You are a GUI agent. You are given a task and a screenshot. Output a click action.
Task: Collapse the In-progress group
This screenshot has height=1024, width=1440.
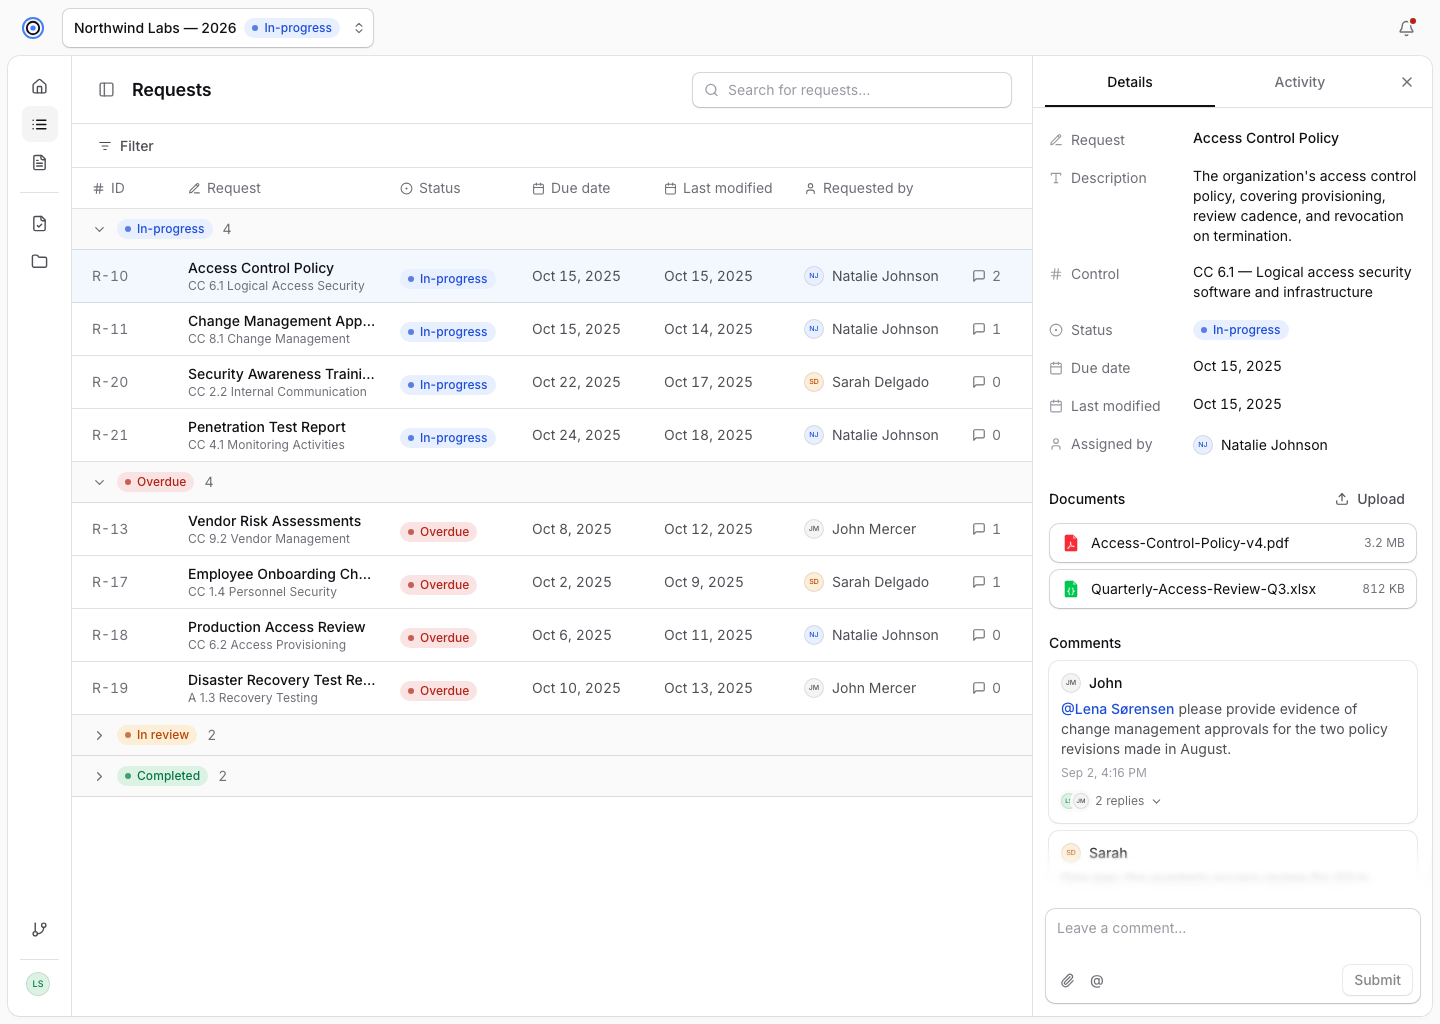pos(99,229)
